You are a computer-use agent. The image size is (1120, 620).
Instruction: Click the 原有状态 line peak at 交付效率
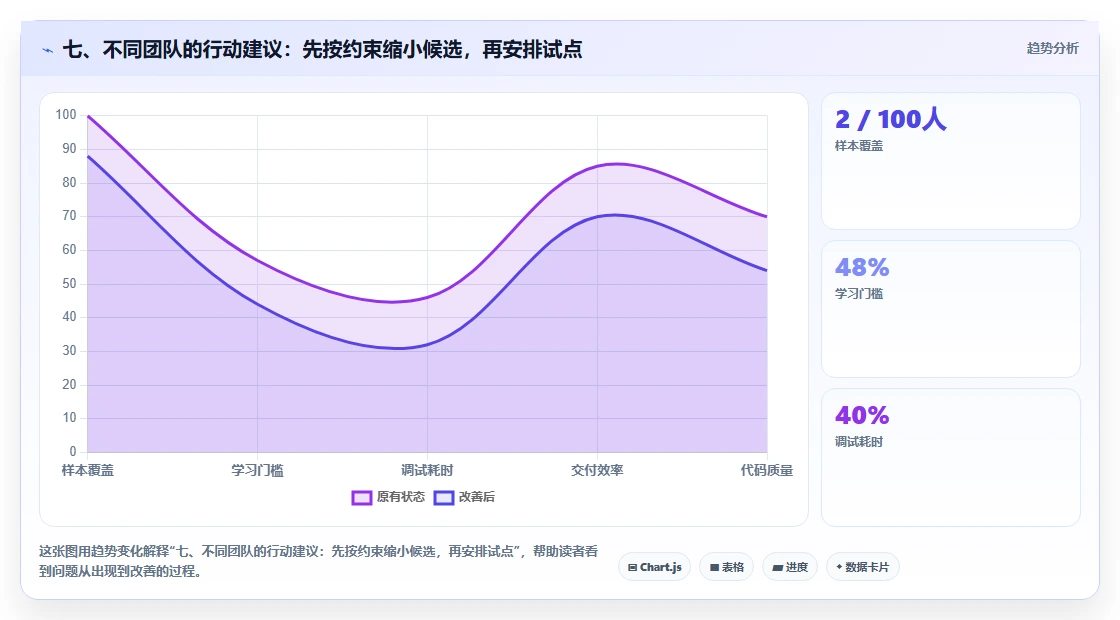point(616,164)
